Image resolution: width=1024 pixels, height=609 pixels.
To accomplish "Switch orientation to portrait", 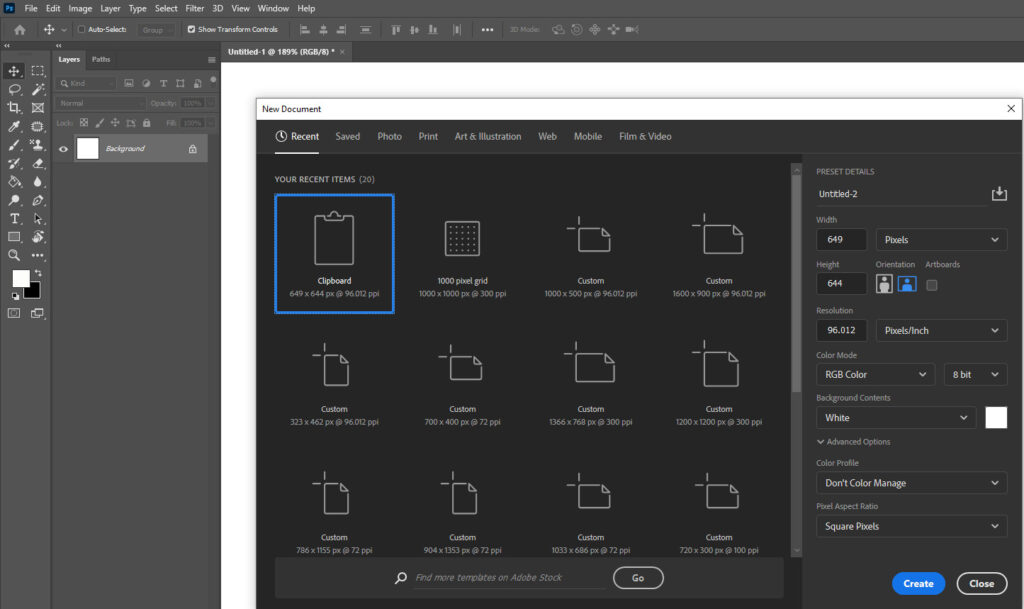I will coord(884,283).
